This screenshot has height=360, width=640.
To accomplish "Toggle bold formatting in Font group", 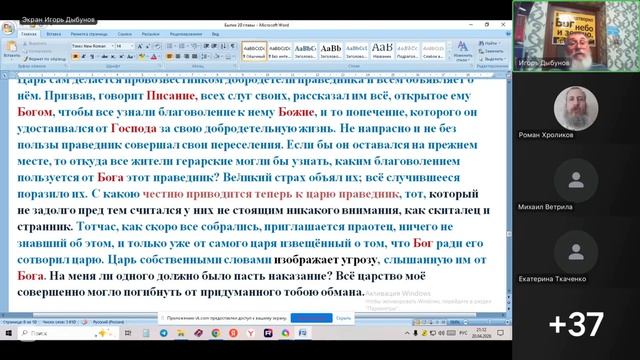I will click(x=76, y=56).
